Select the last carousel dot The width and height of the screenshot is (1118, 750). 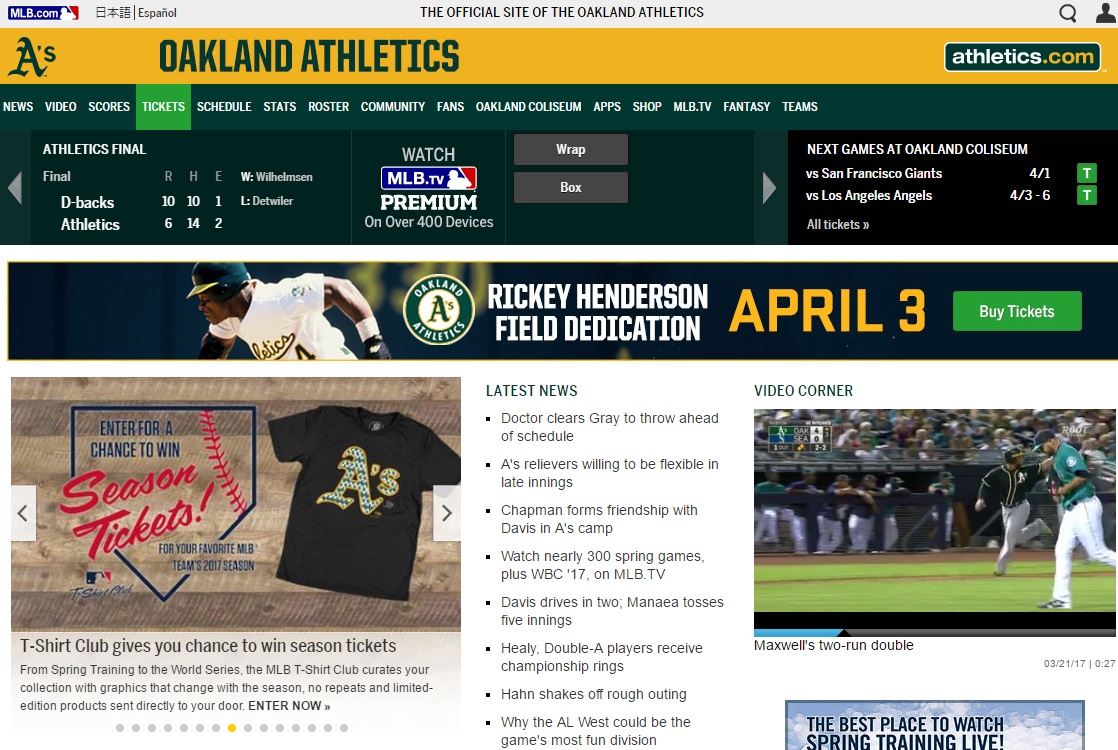click(344, 728)
